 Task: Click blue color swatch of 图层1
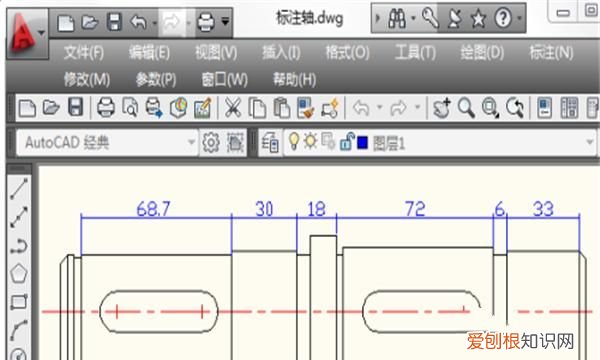pos(362,143)
